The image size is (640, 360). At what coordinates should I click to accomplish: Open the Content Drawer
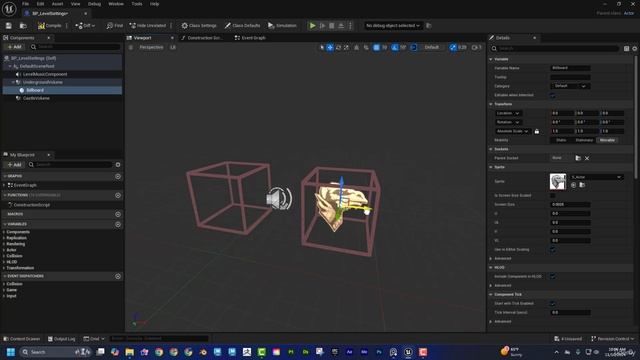pos(22,339)
